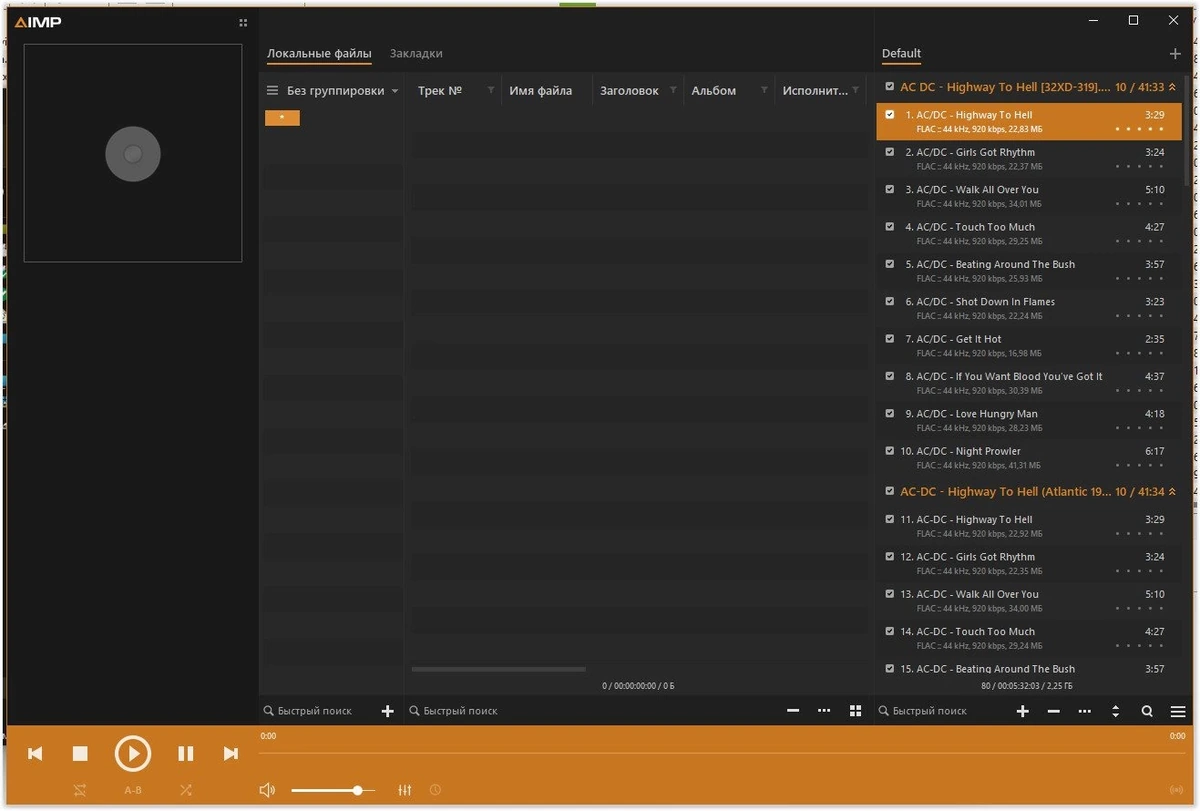Collapse the AC-DC Atlantic album group
The height and width of the screenshot is (811, 1200).
1173,492
